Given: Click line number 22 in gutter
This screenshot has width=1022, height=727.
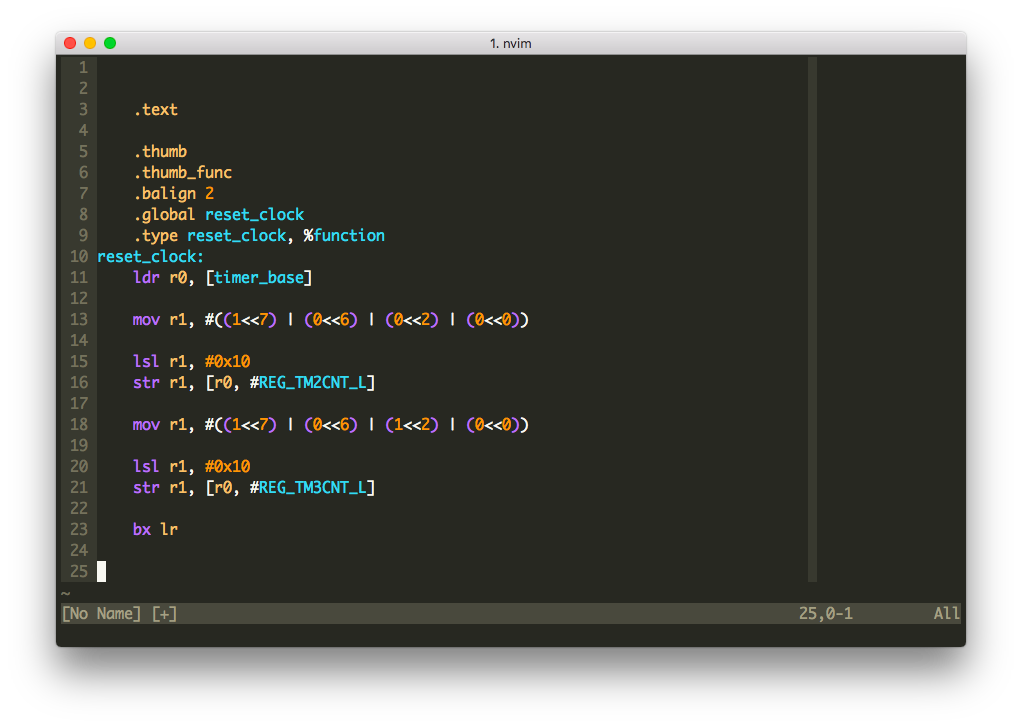Looking at the screenshot, I should tap(79, 509).
